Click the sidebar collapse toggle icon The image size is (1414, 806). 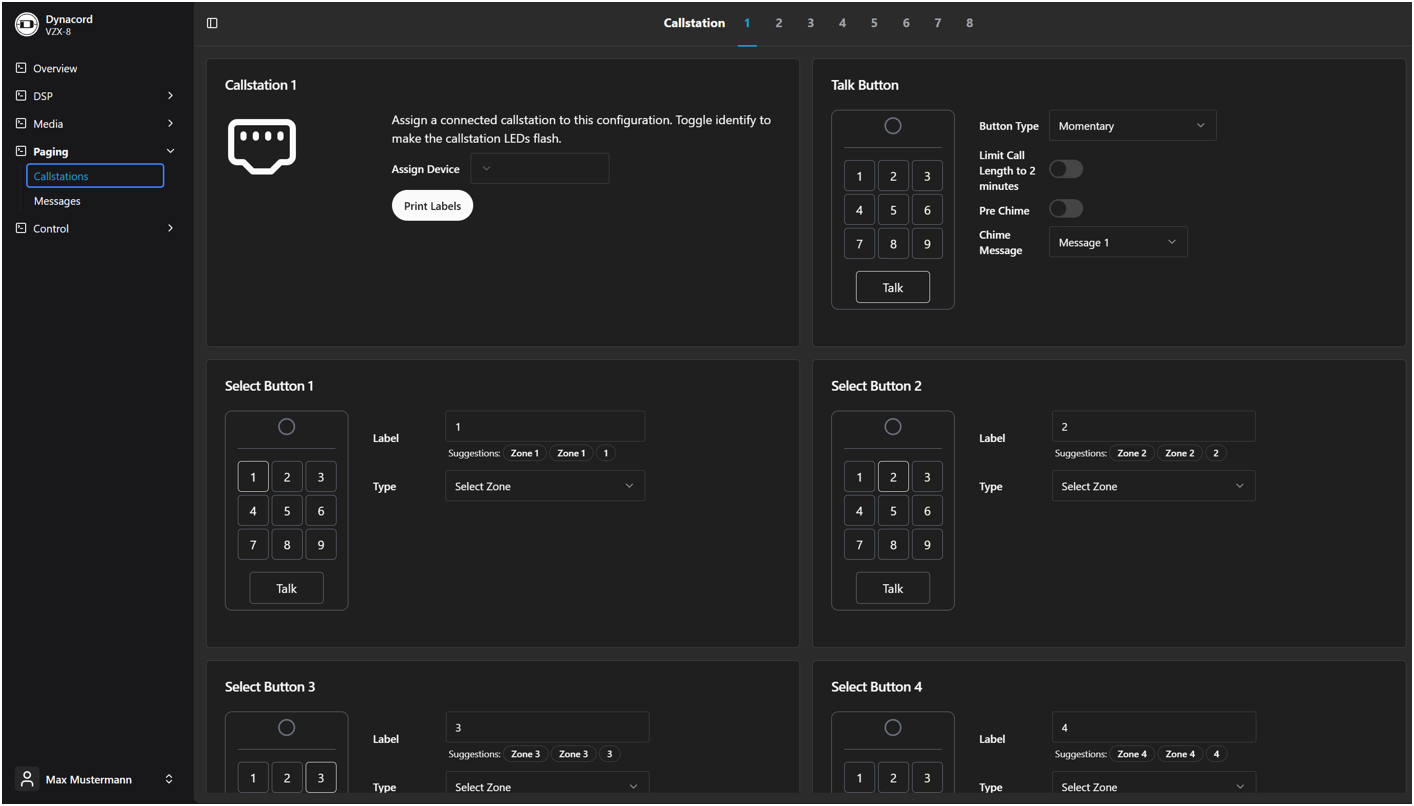point(212,23)
